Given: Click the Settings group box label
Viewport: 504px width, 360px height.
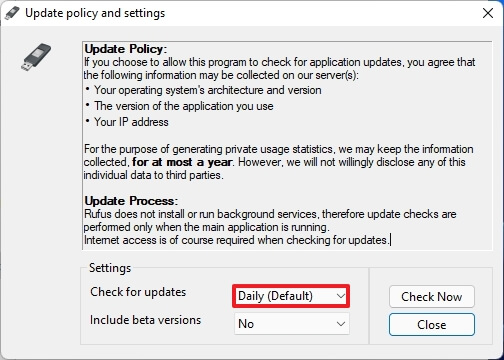Looking at the screenshot, I should tap(110, 268).
